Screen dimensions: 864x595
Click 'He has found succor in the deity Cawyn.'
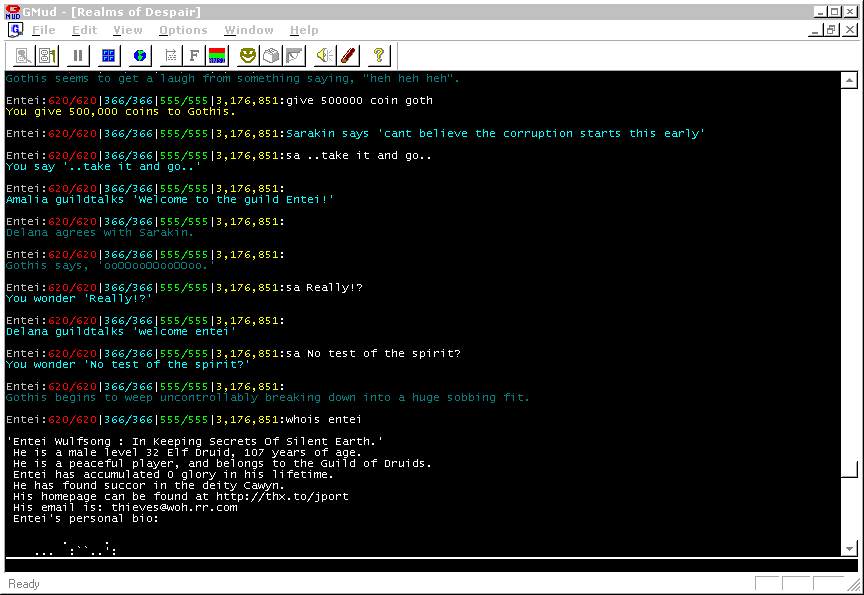[x=149, y=485]
